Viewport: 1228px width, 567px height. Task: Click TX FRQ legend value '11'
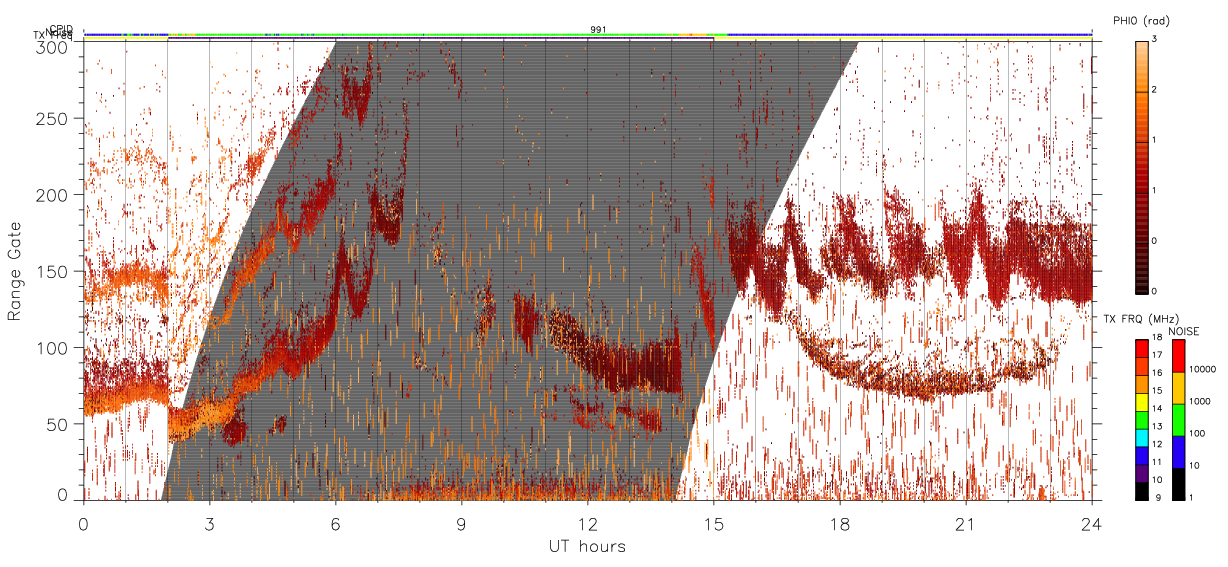pos(1158,462)
